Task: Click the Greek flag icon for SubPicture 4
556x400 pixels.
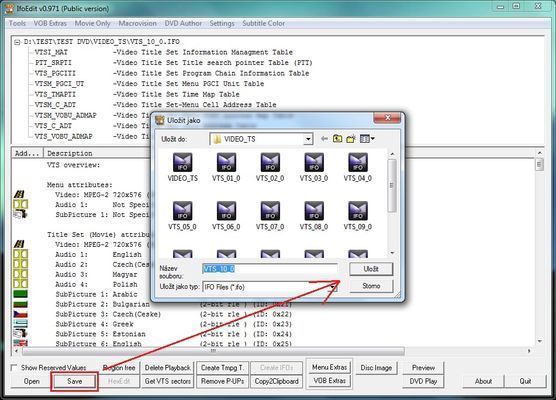Action: coord(21,323)
